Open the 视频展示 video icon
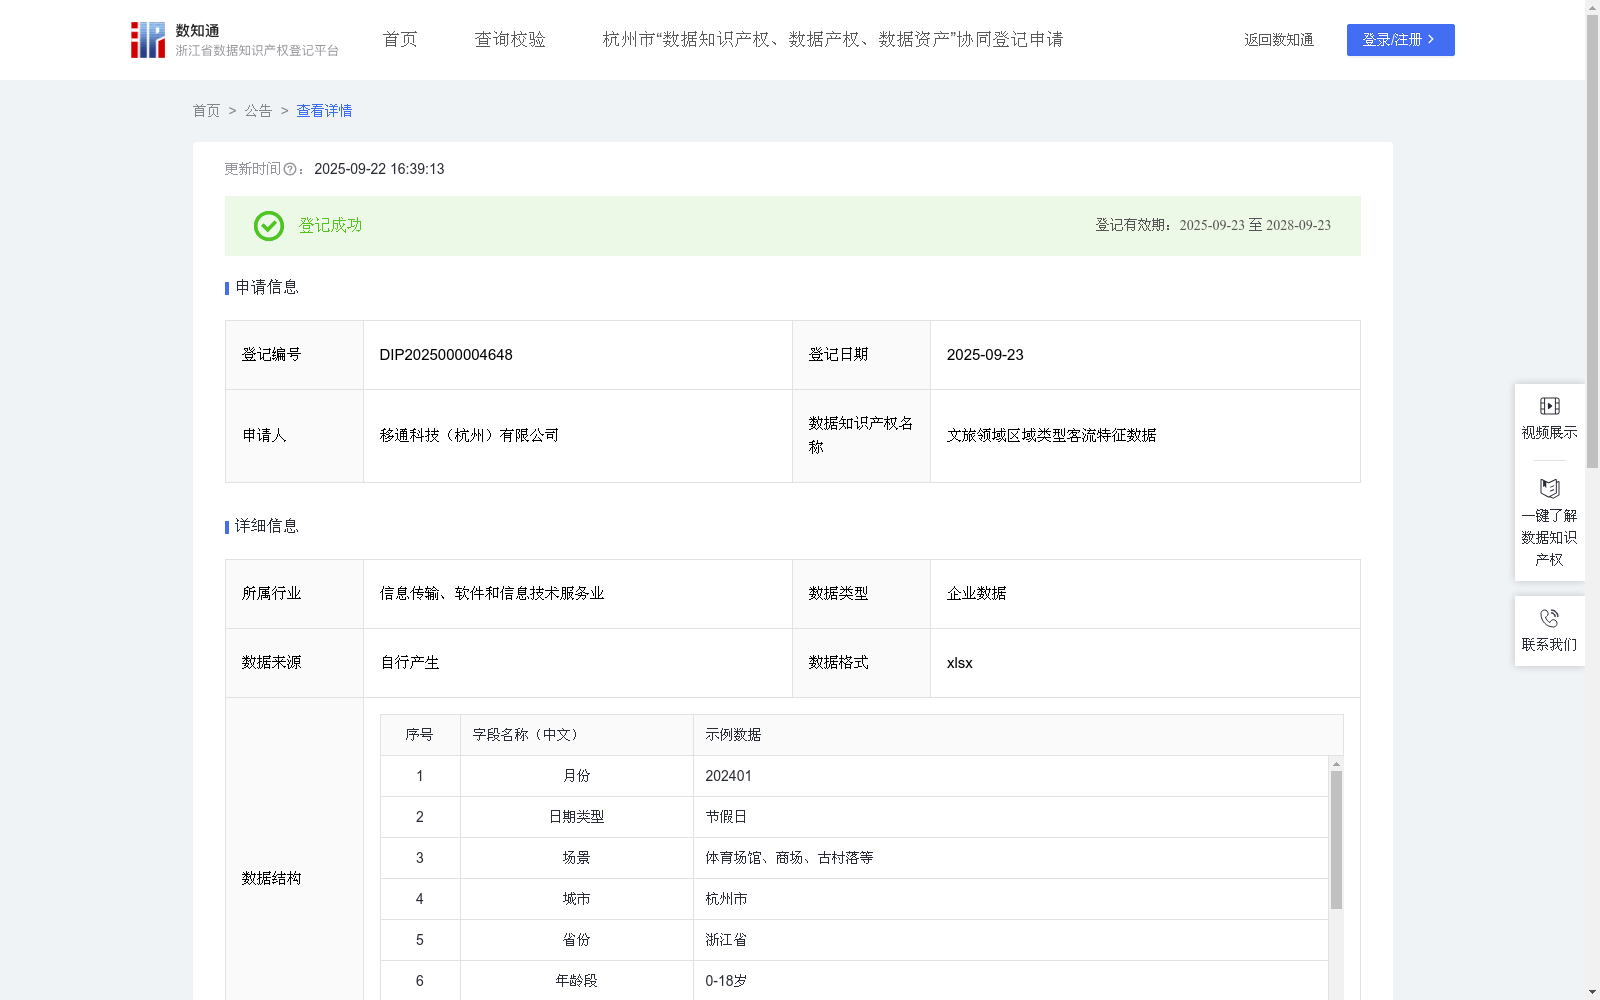This screenshot has width=1600, height=1000. click(x=1549, y=406)
